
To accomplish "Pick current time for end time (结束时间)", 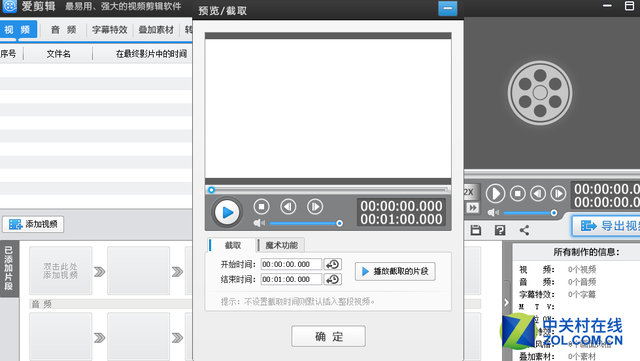I will pos(333,279).
